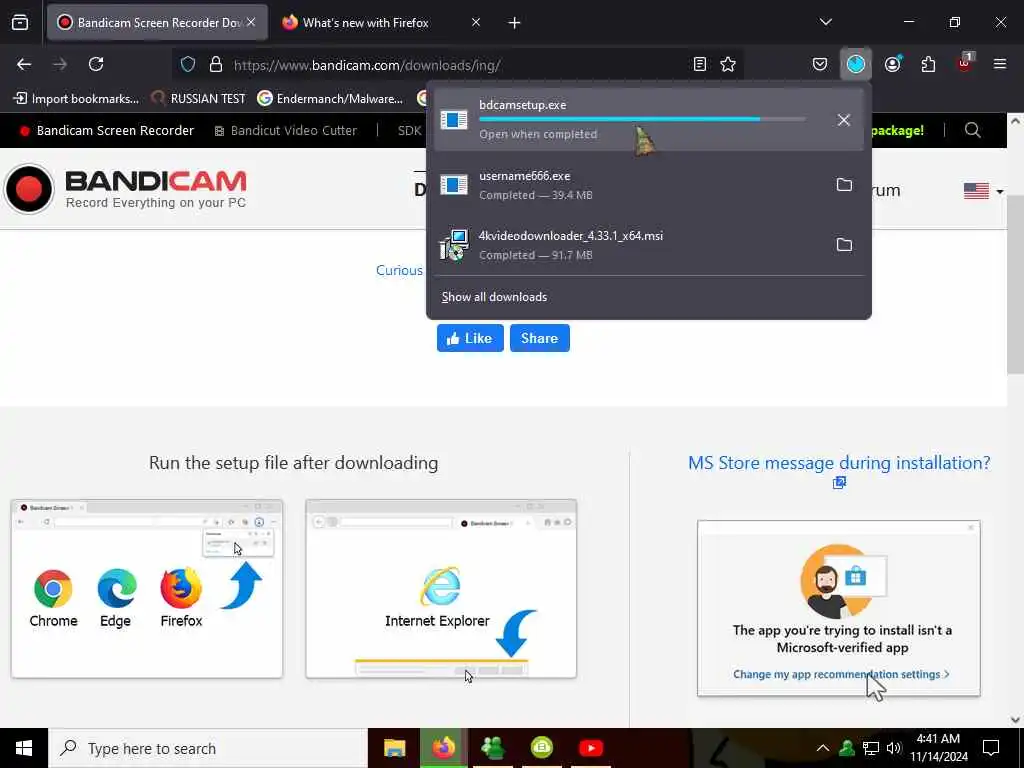Image resolution: width=1024 pixels, height=768 pixels.
Task: Open MS Store message during installation link
Action: [839, 463]
